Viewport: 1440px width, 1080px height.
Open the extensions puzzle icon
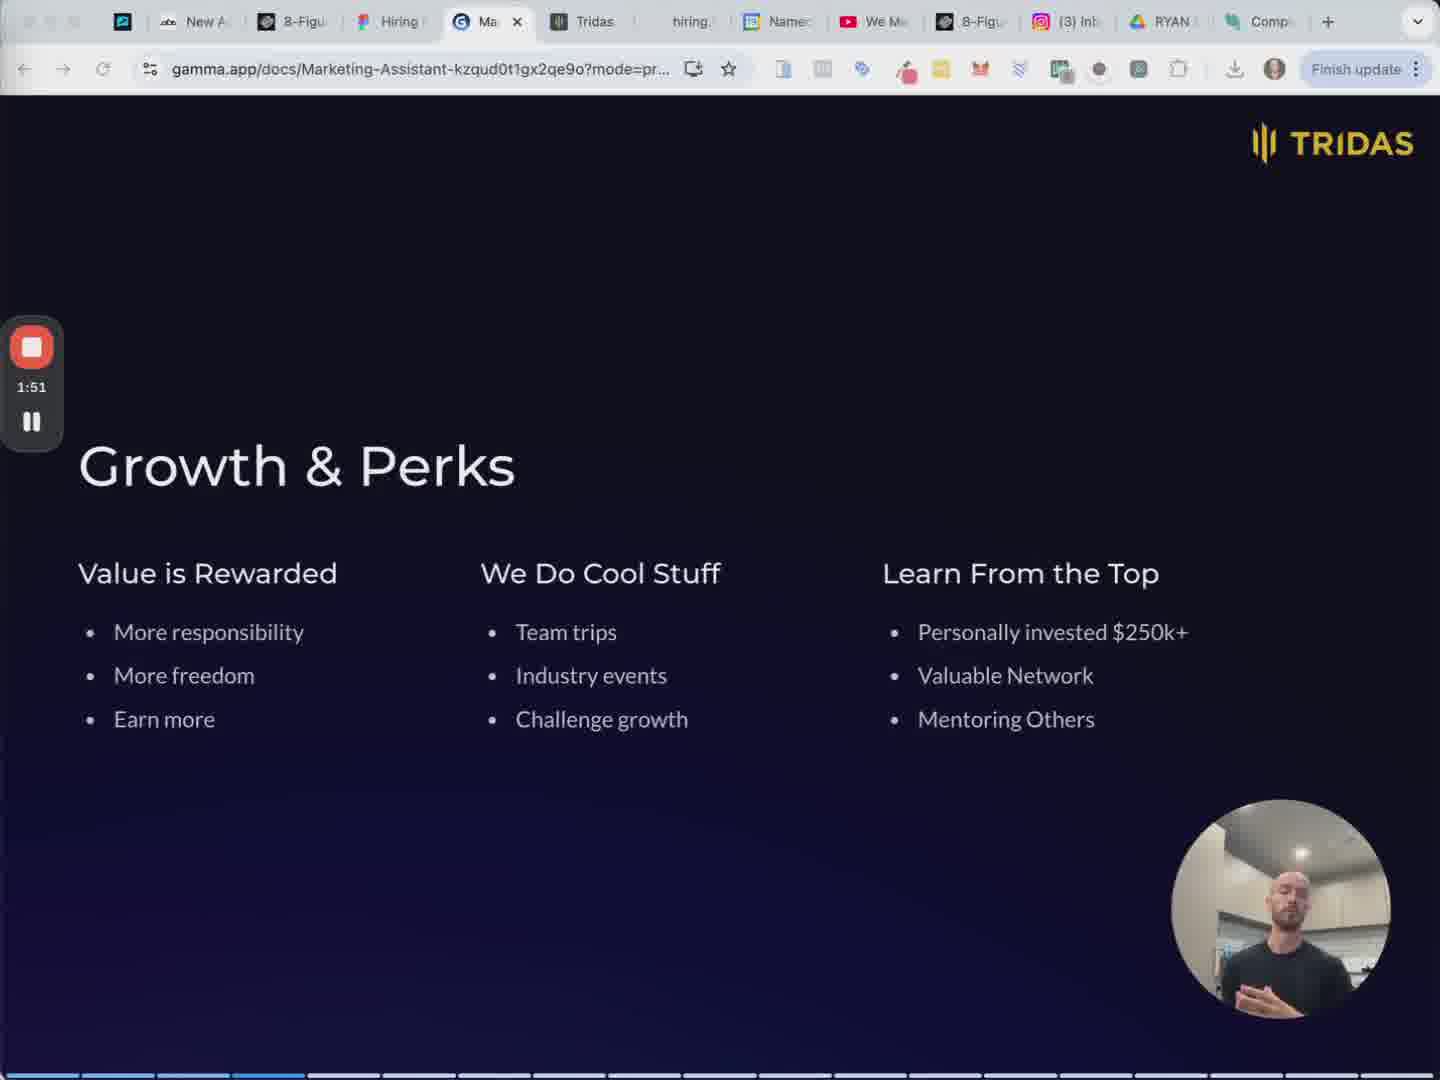(x=1179, y=69)
